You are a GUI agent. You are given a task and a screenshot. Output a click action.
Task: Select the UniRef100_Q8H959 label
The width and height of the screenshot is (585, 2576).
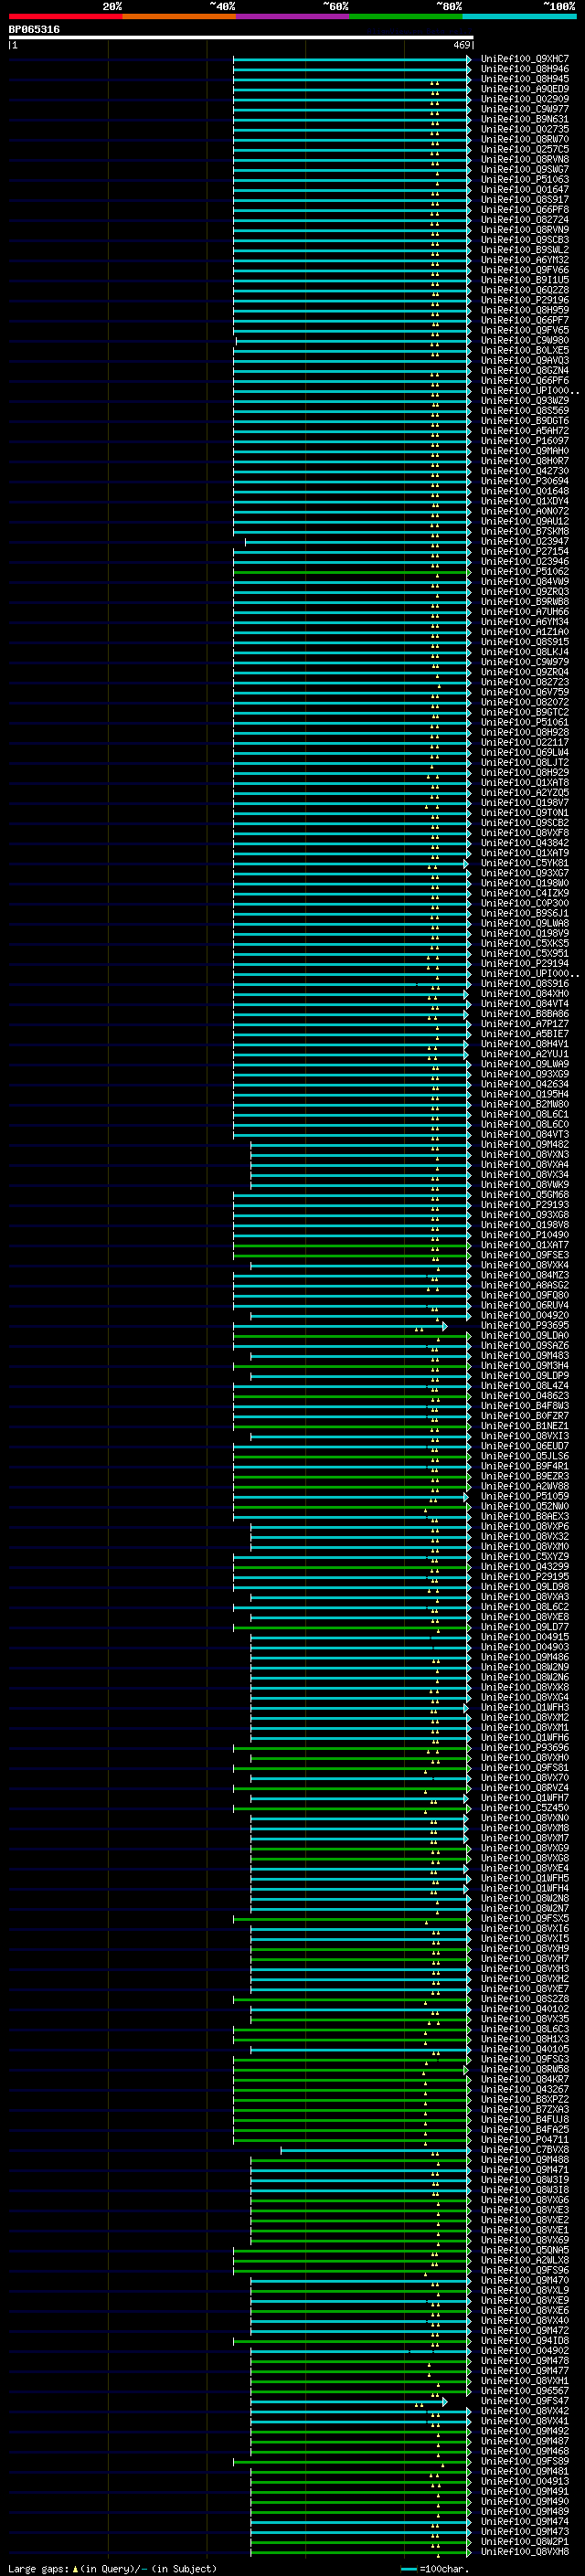(524, 310)
